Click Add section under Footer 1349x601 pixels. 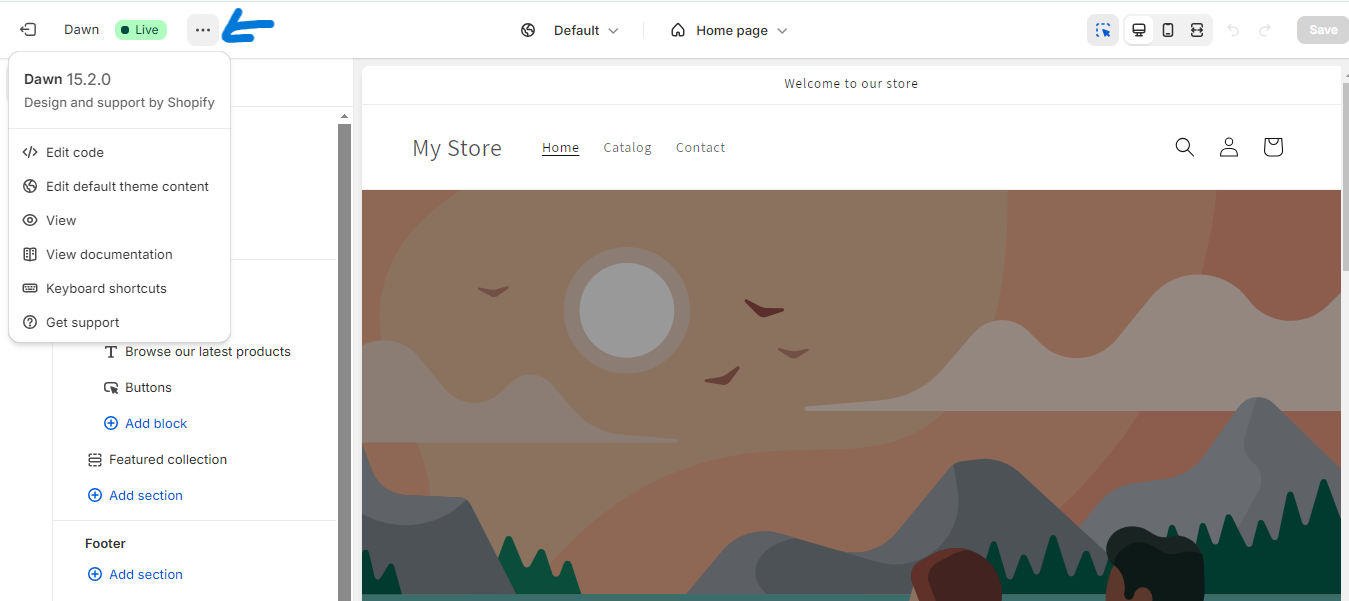(146, 574)
